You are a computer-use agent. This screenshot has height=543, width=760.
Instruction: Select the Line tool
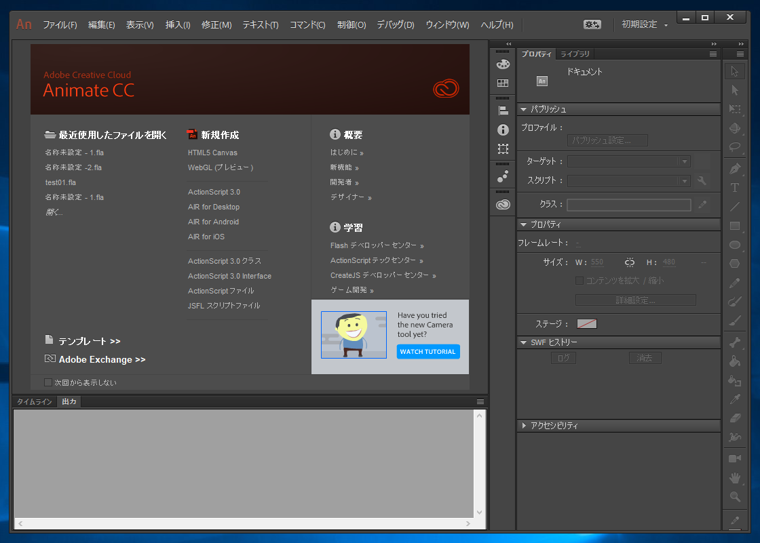point(735,207)
